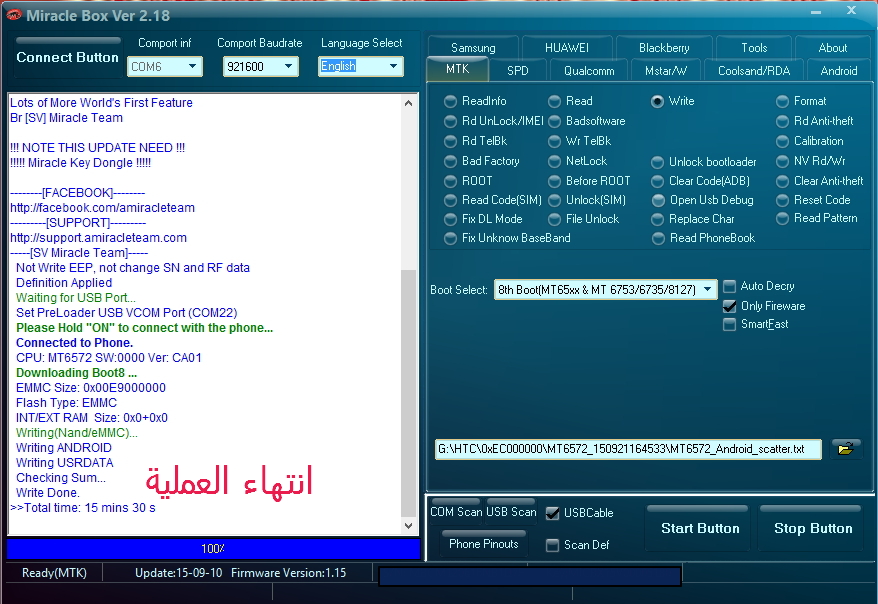878x604 pixels.
Task: Toggle the USBCable checkbox
Action: pos(552,513)
